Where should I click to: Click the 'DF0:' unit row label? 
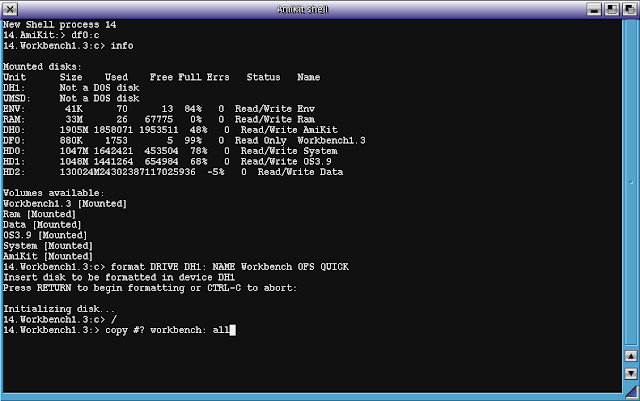coord(14,141)
